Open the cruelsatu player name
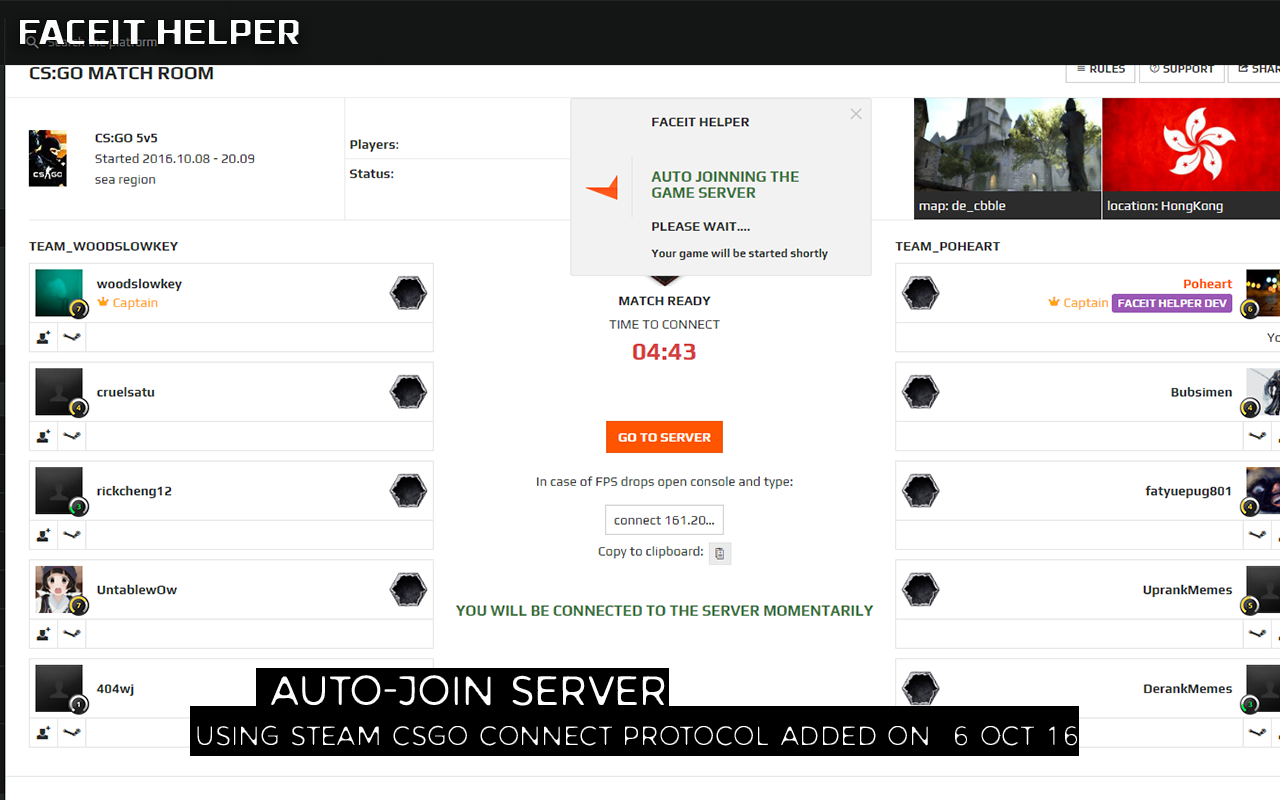Image resolution: width=1280 pixels, height=800 pixels. coord(125,392)
